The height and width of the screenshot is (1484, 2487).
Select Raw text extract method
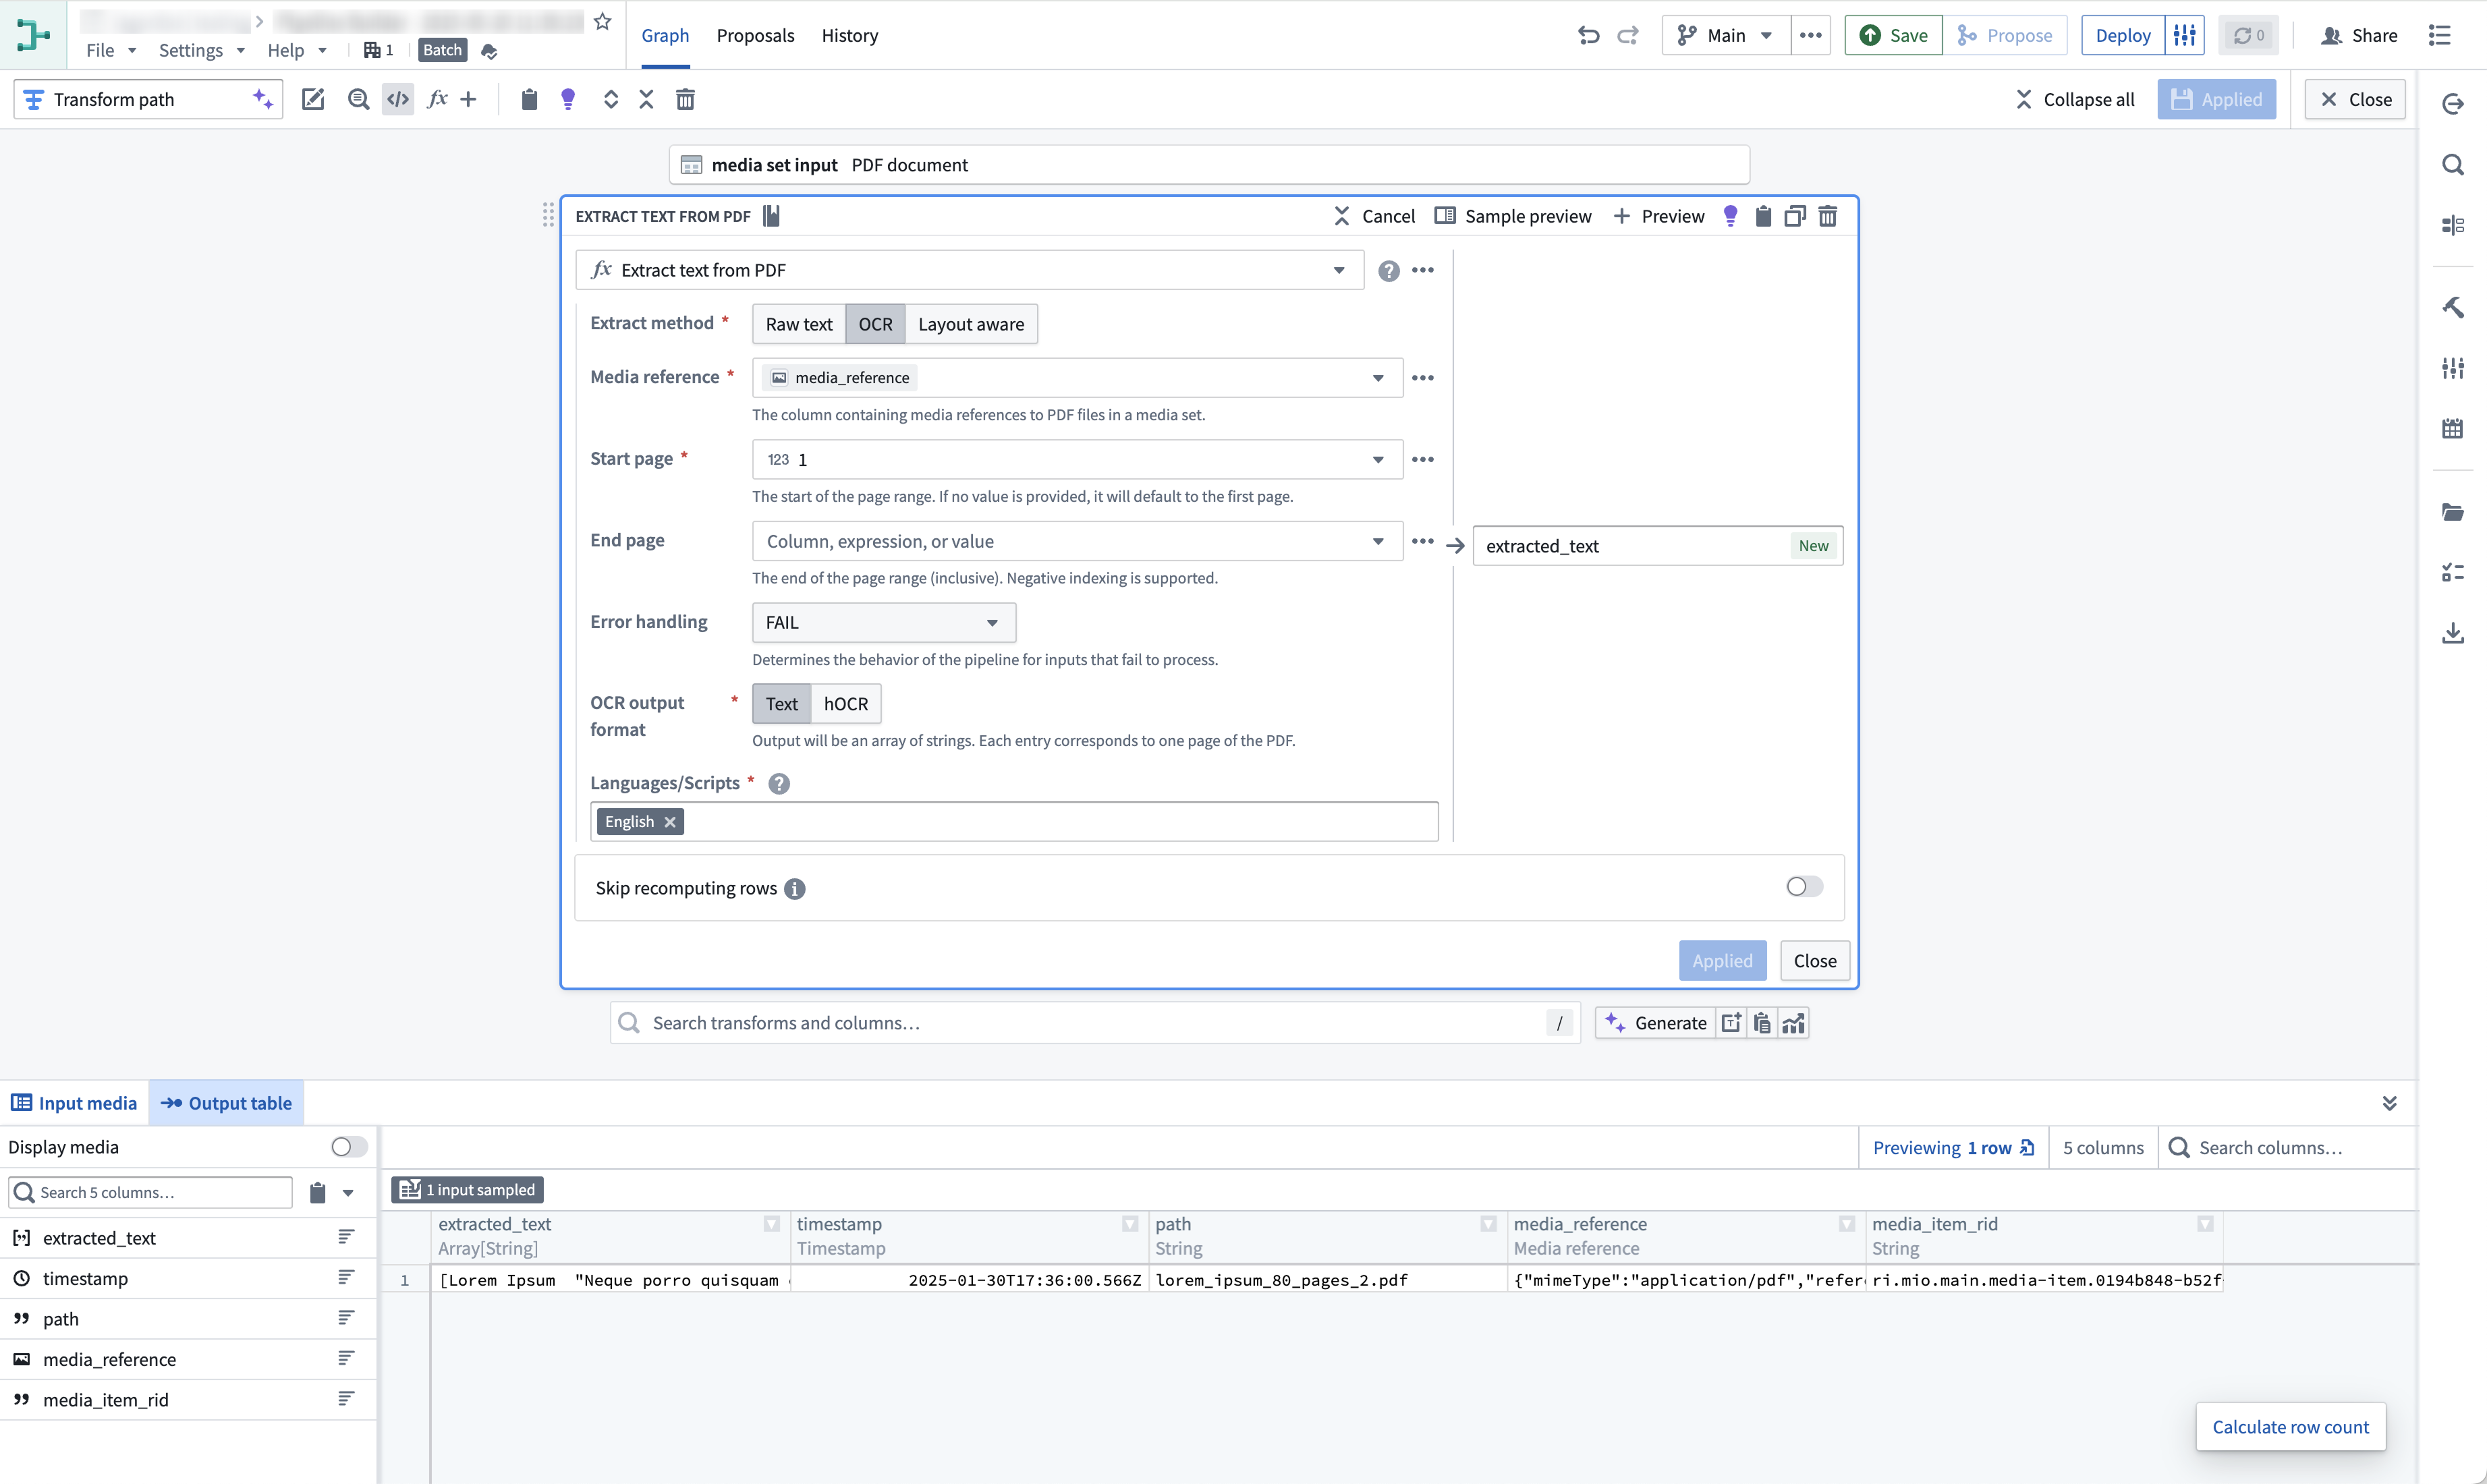799,324
